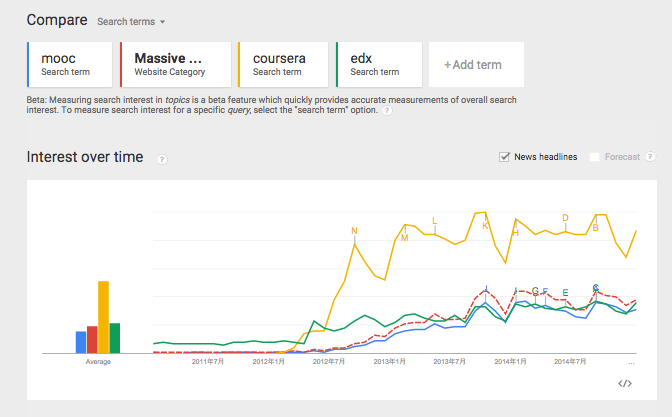Click the +Add term button

(x=476, y=64)
